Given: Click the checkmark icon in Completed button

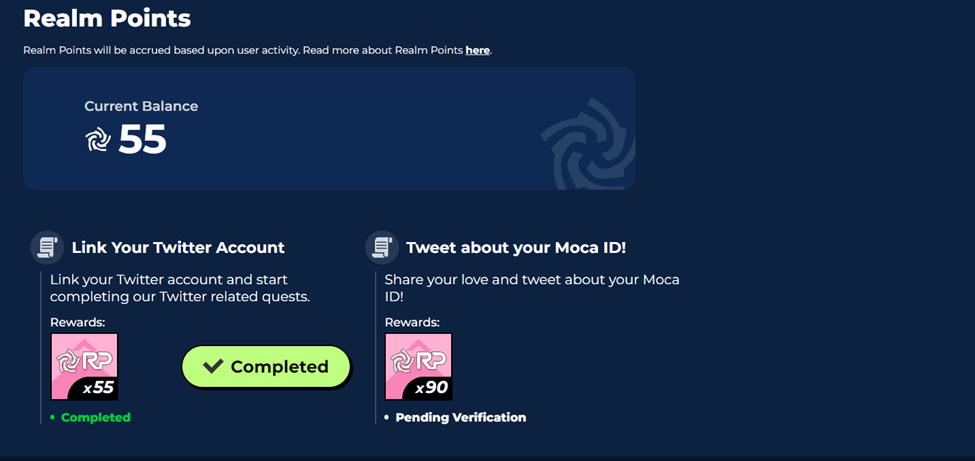Looking at the screenshot, I should pos(213,366).
